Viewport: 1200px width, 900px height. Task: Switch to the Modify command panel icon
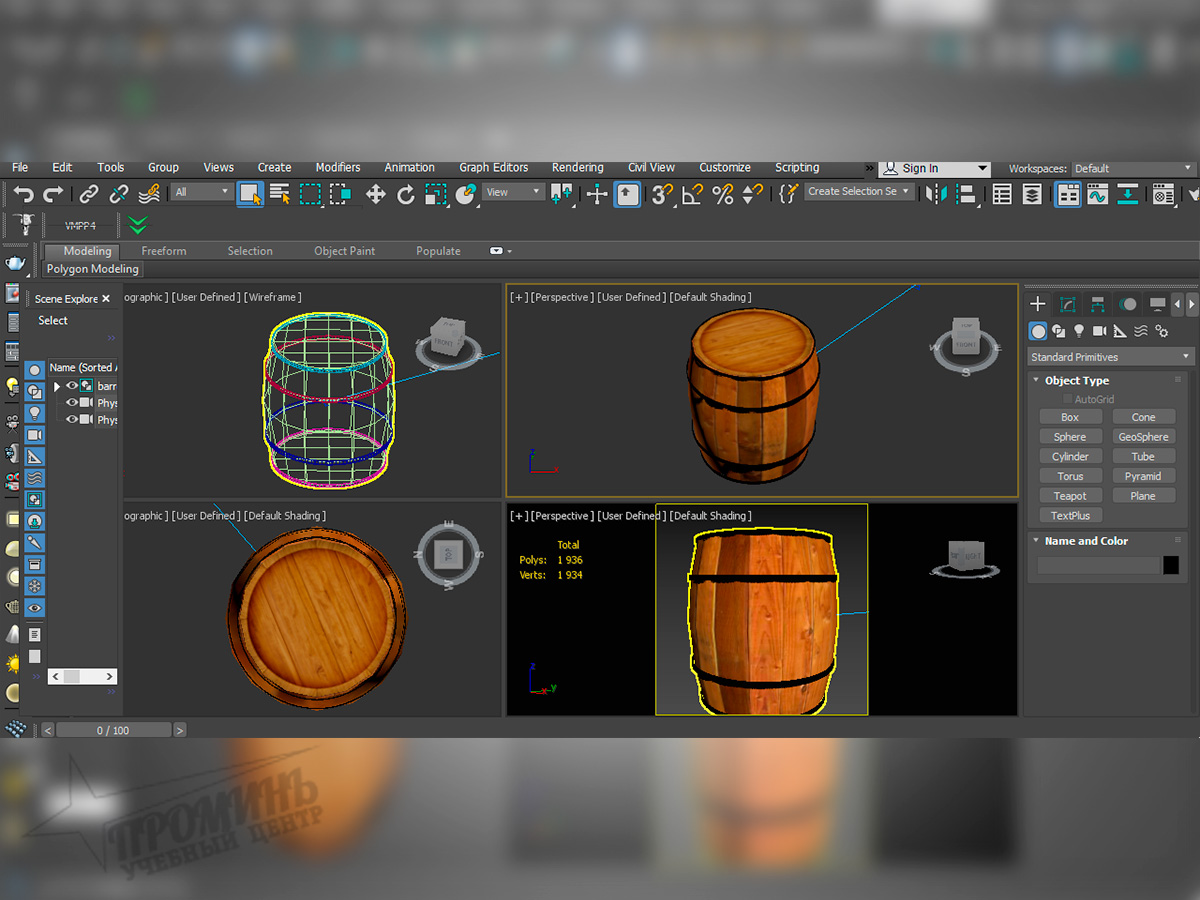(1067, 304)
